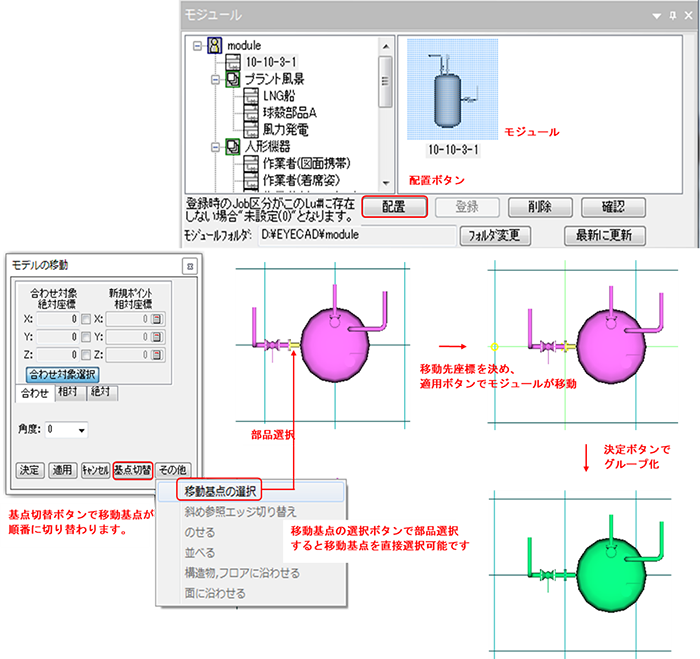Click the module root folder icon
Screen dimensions: 700x659
[x=214, y=46]
